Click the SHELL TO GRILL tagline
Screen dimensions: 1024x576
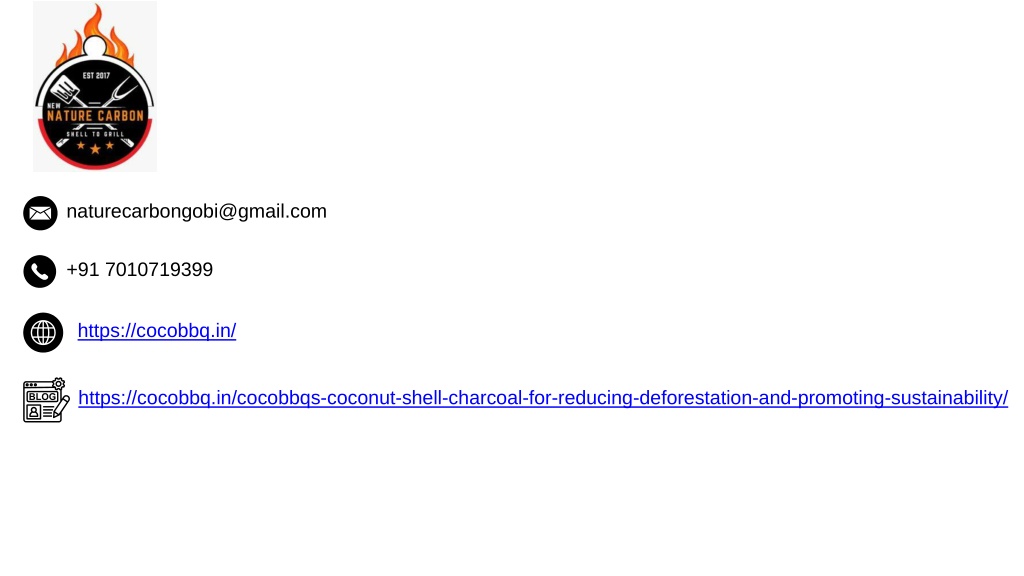[x=95, y=133]
